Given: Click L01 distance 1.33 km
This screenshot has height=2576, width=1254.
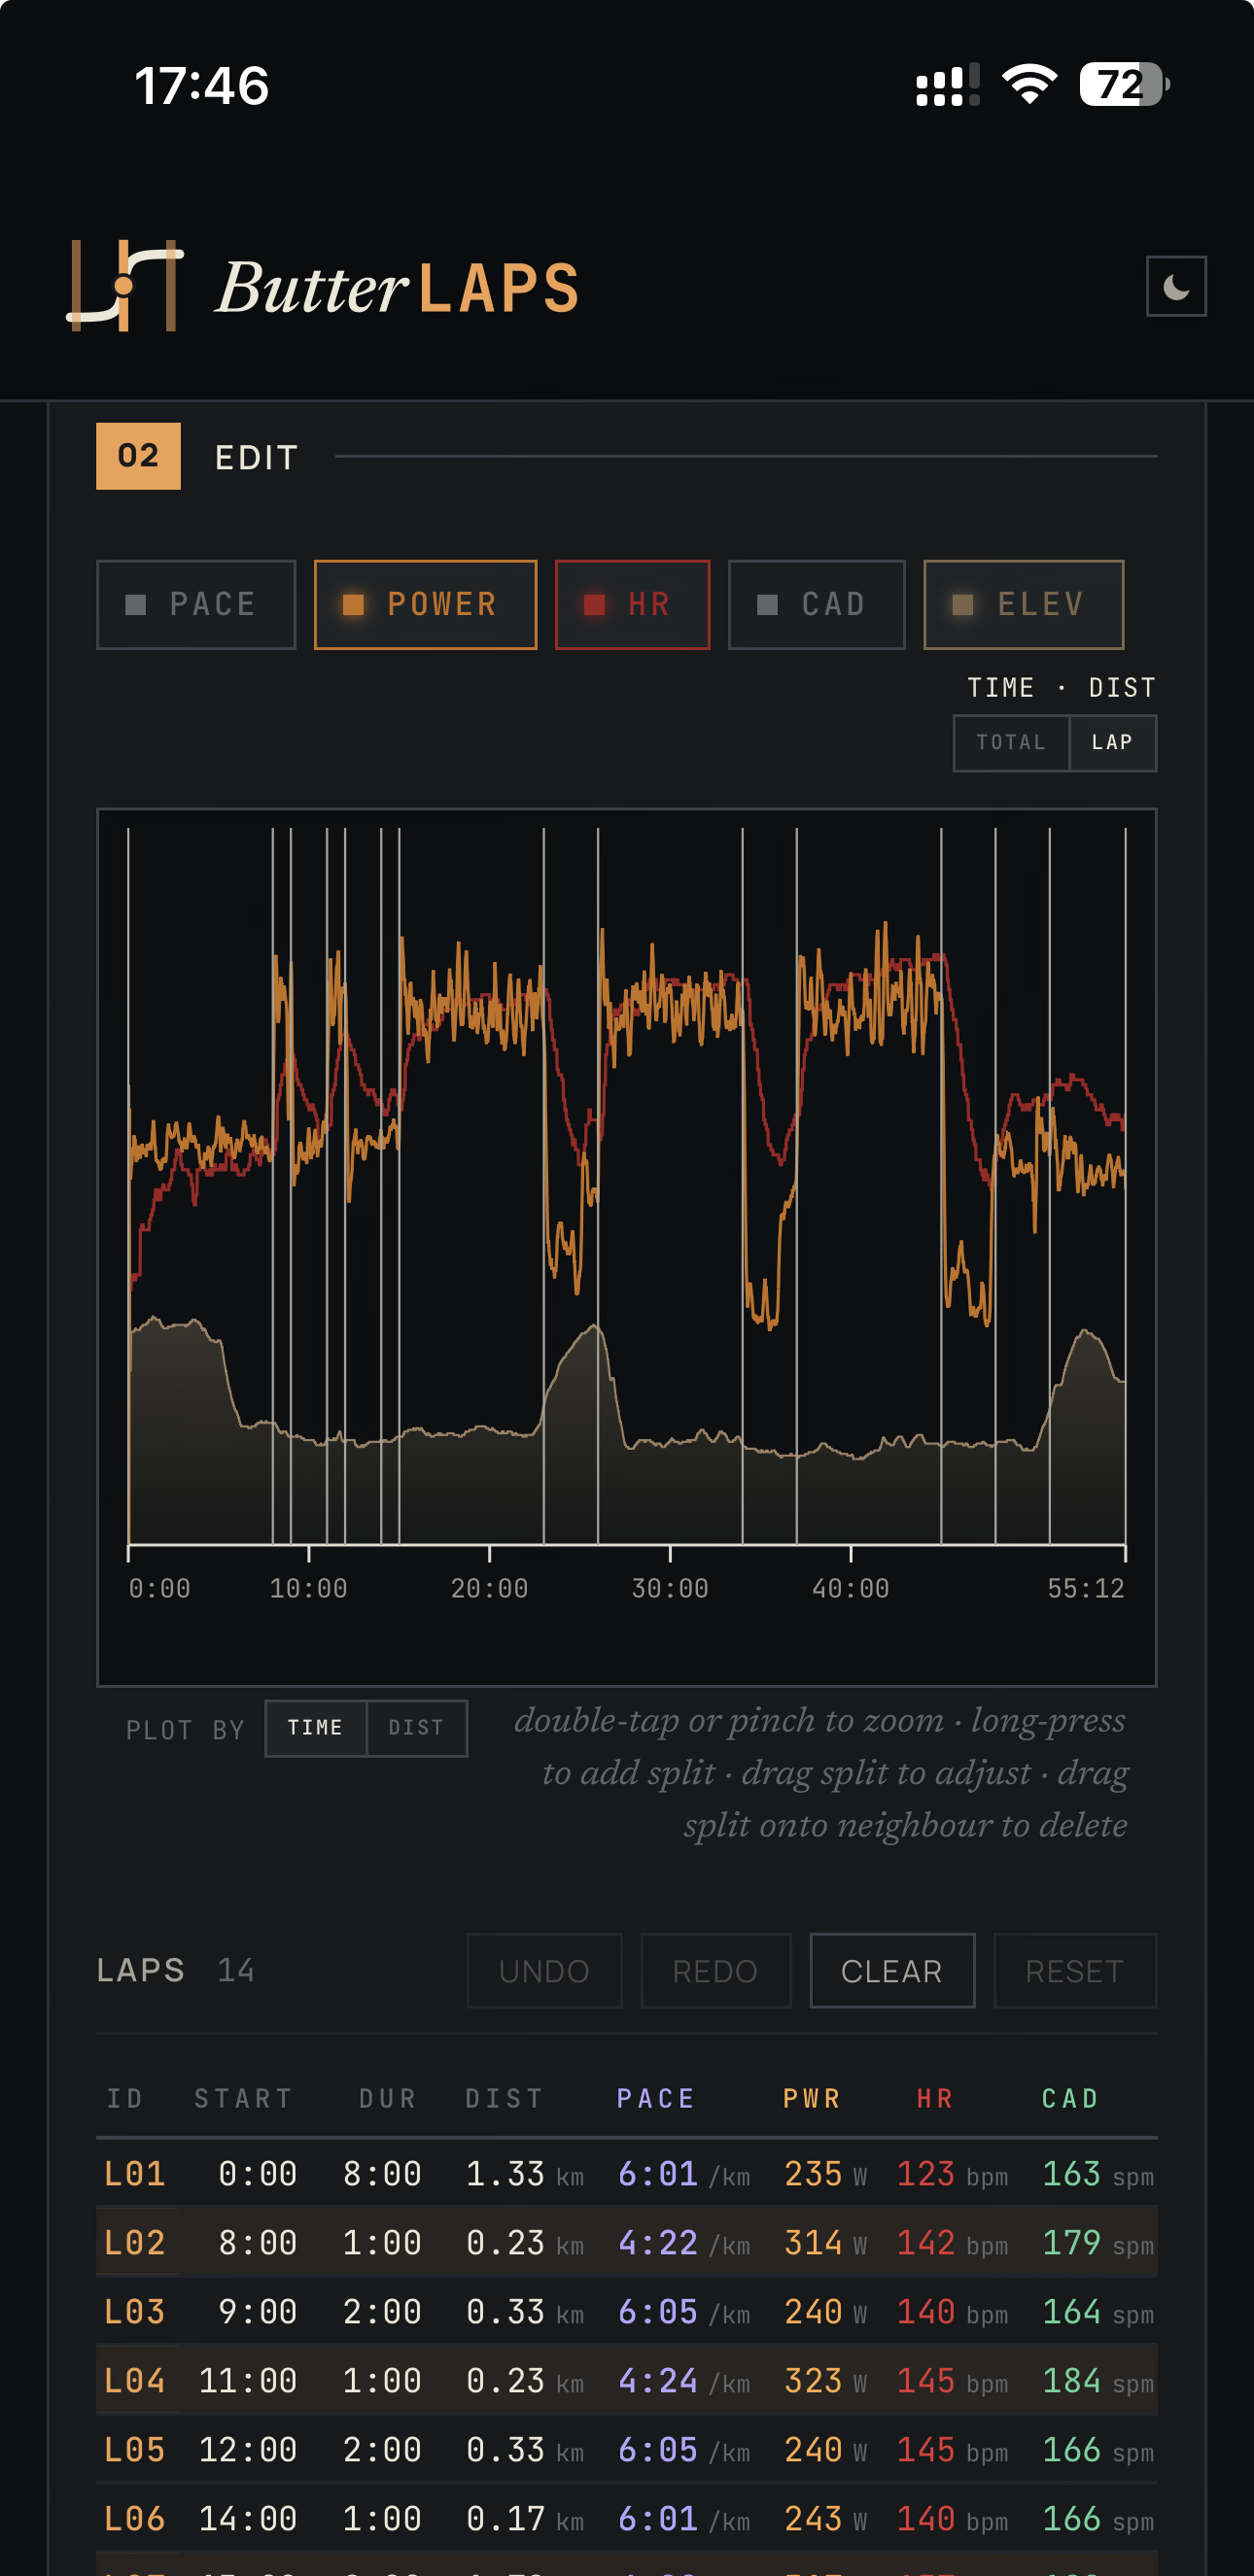Looking at the screenshot, I should (525, 2174).
